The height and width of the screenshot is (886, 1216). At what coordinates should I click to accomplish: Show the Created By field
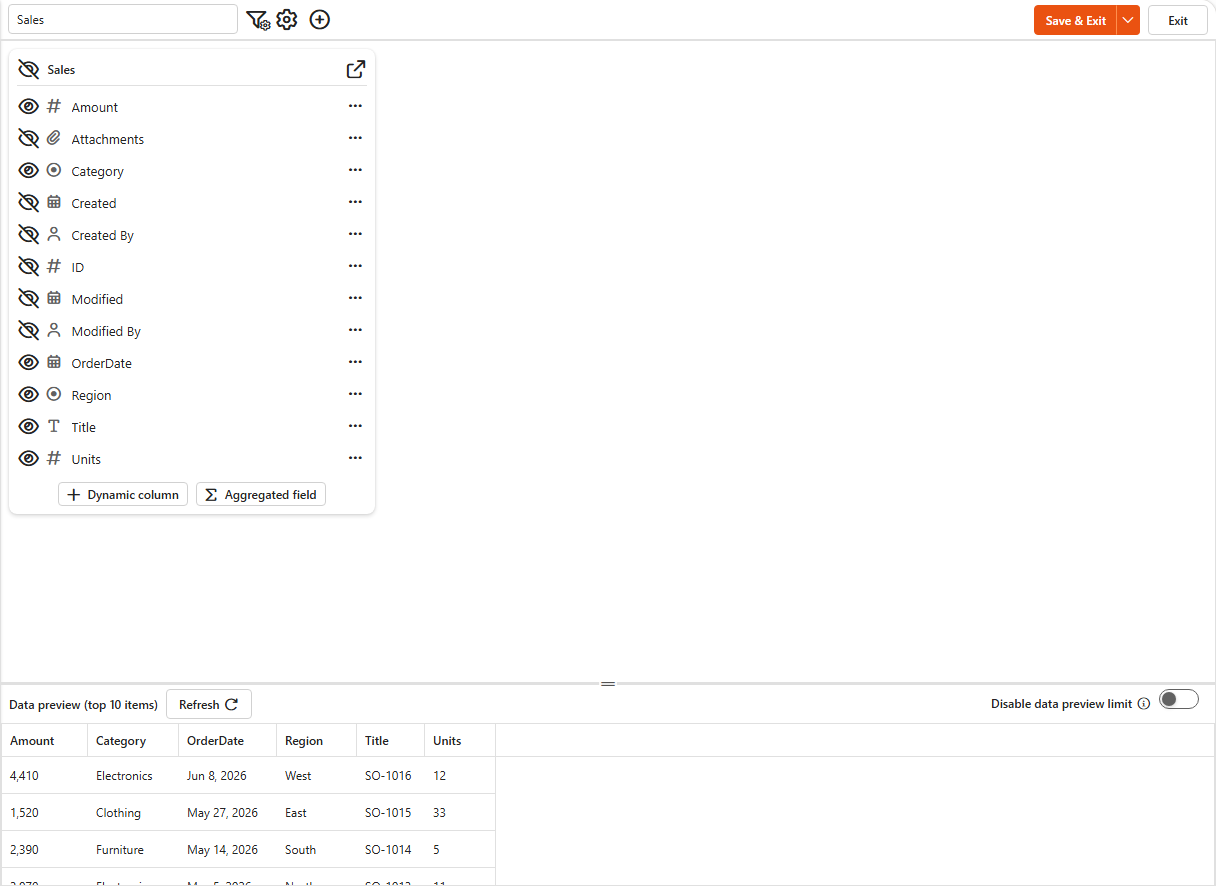(29, 234)
